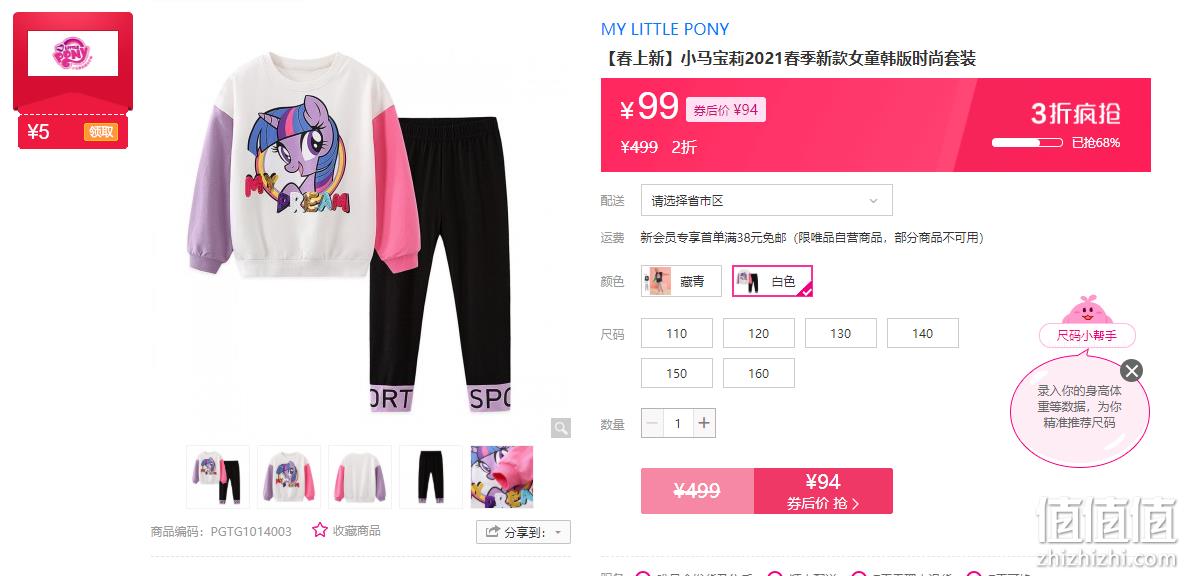1186x576 pixels.
Task: Click the 已抢68% progress bar
Action: 1027,142
